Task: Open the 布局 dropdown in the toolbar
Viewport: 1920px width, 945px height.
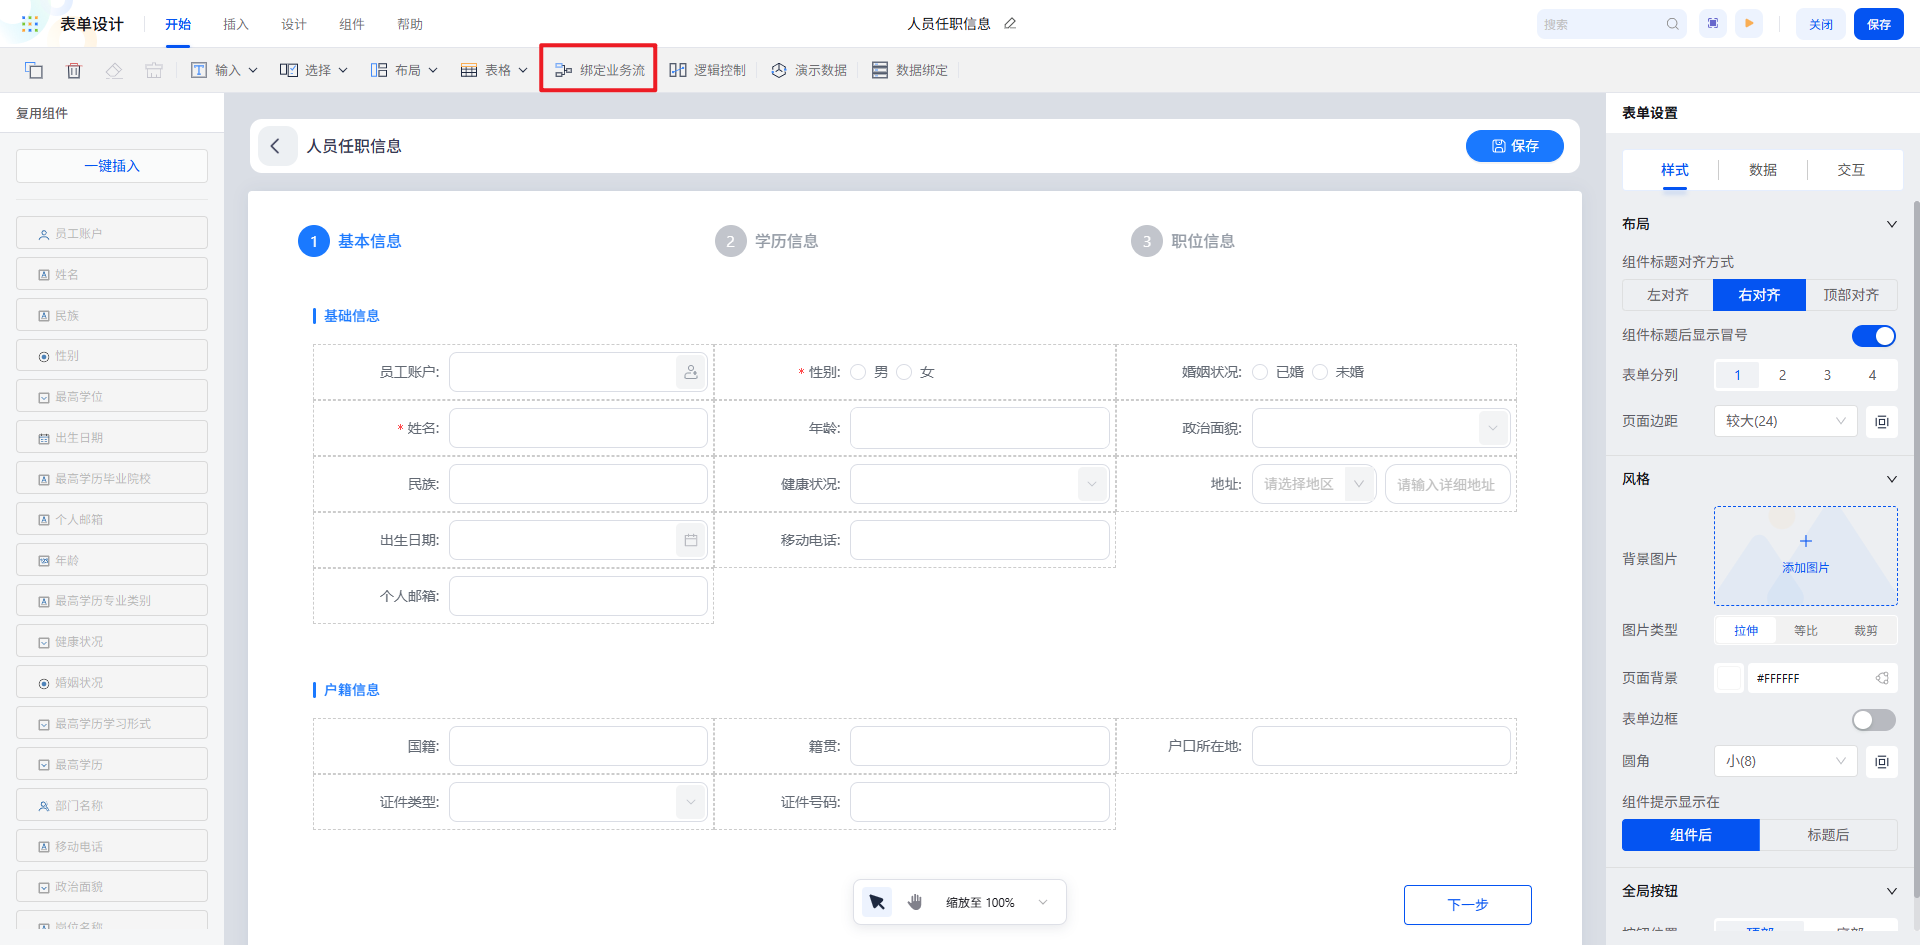Action: 404,70
